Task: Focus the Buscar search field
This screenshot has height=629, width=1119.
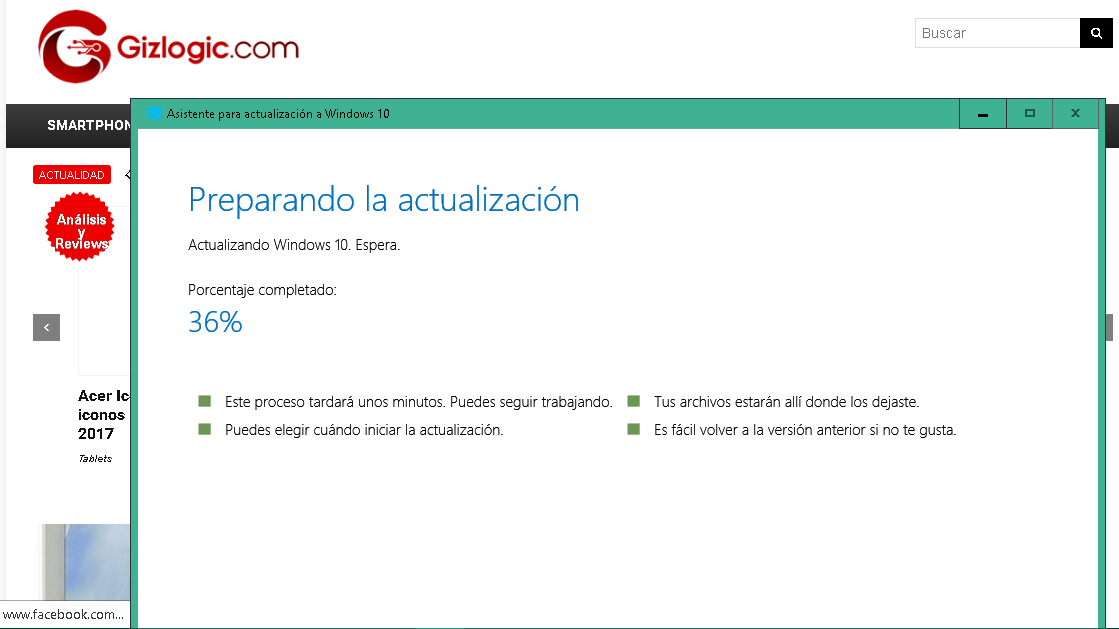Action: (997, 34)
